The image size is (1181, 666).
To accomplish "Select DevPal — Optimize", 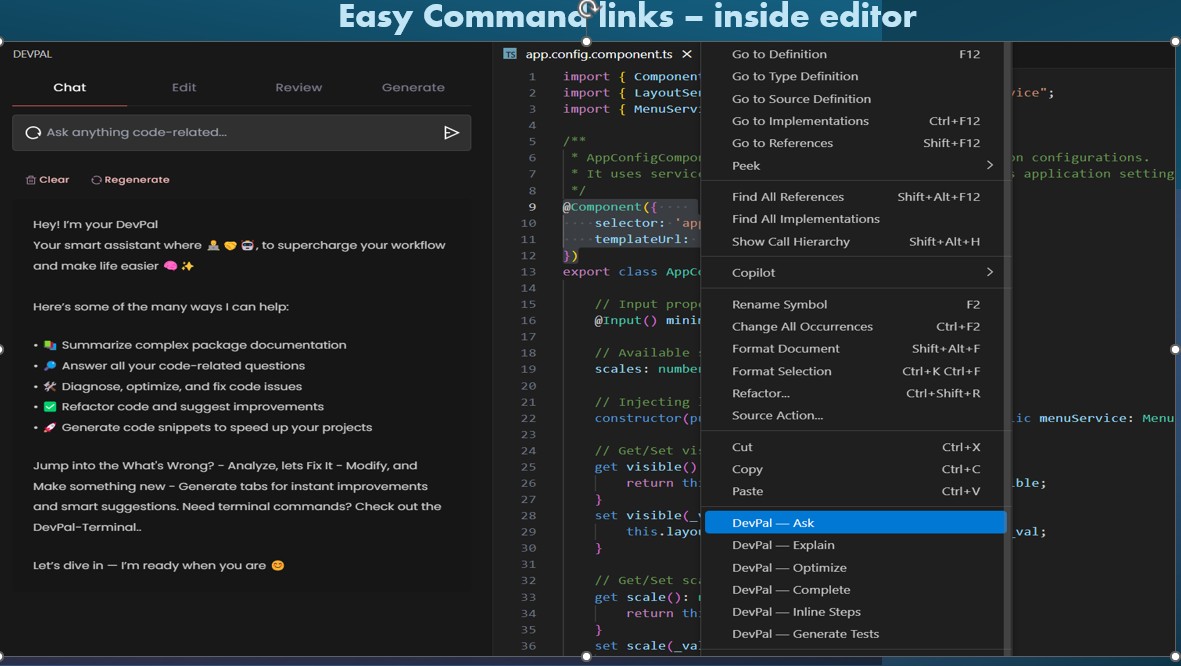I will (x=856, y=567).
